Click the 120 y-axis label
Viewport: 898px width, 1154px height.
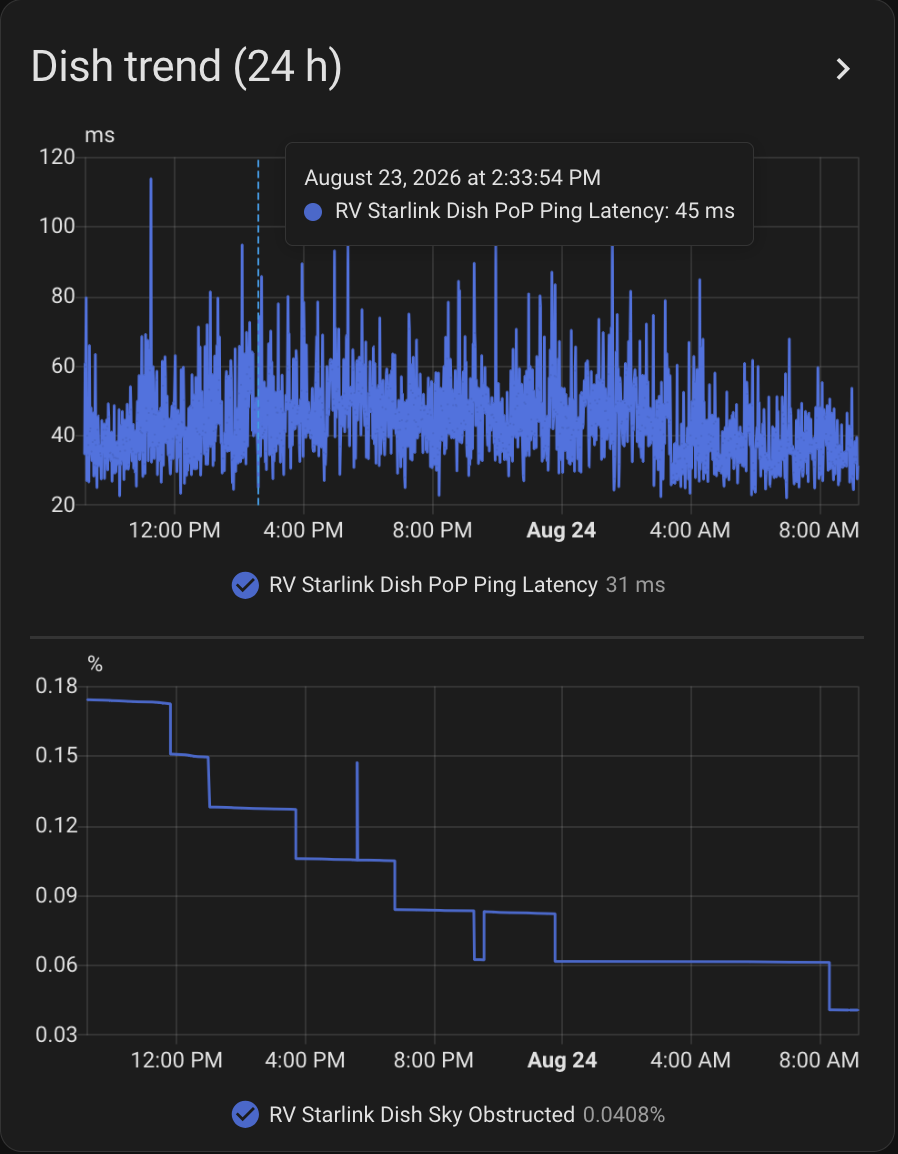coord(56,157)
